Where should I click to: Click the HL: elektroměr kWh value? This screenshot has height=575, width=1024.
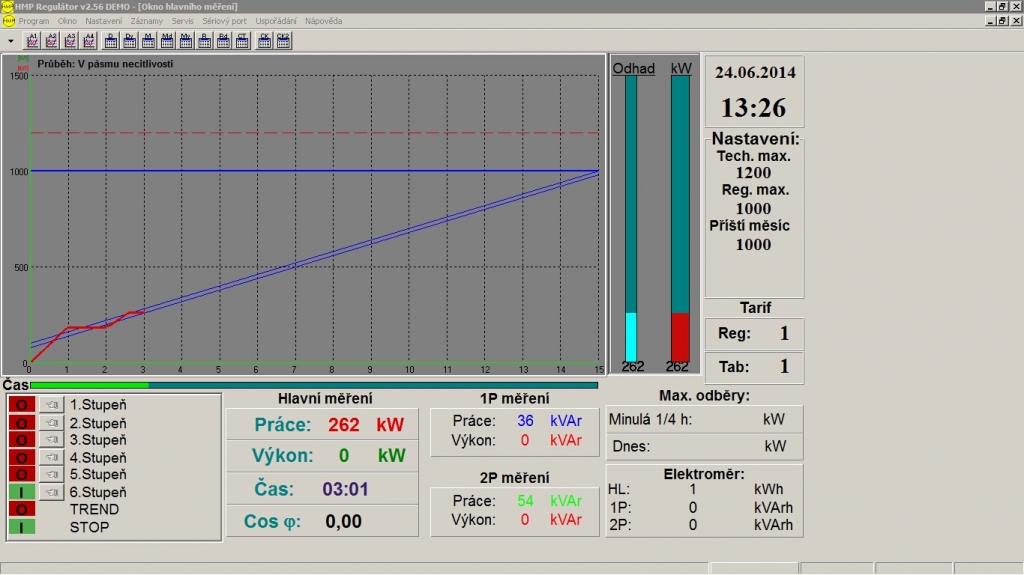(692, 489)
